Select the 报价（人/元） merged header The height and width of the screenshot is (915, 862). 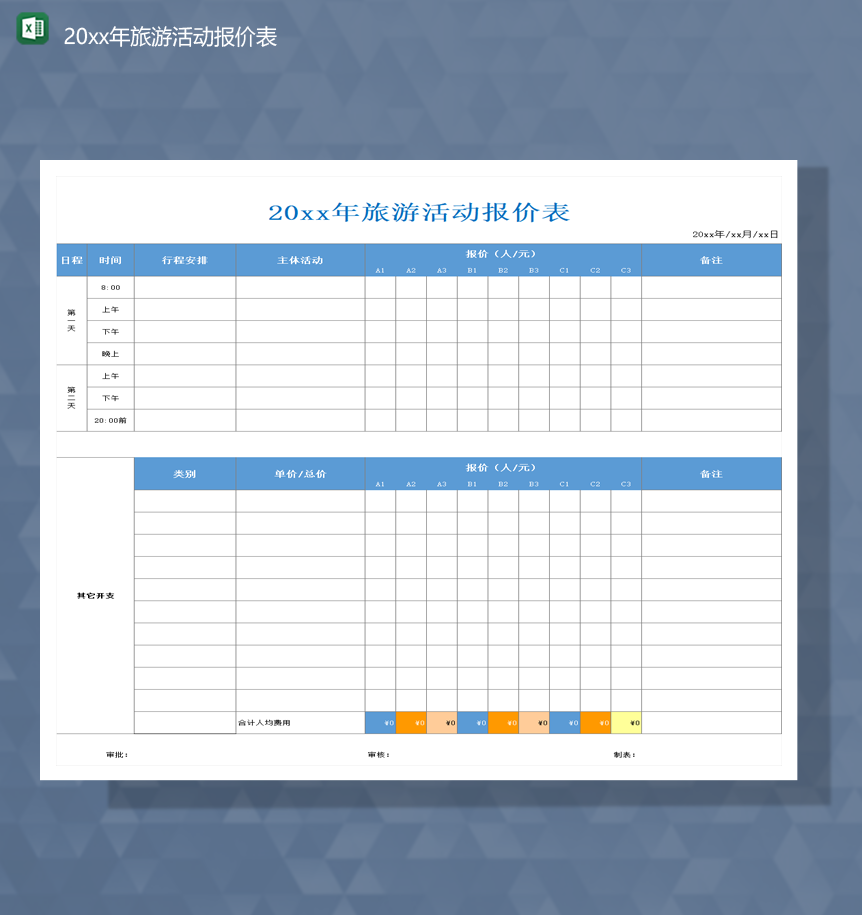click(x=503, y=253)
